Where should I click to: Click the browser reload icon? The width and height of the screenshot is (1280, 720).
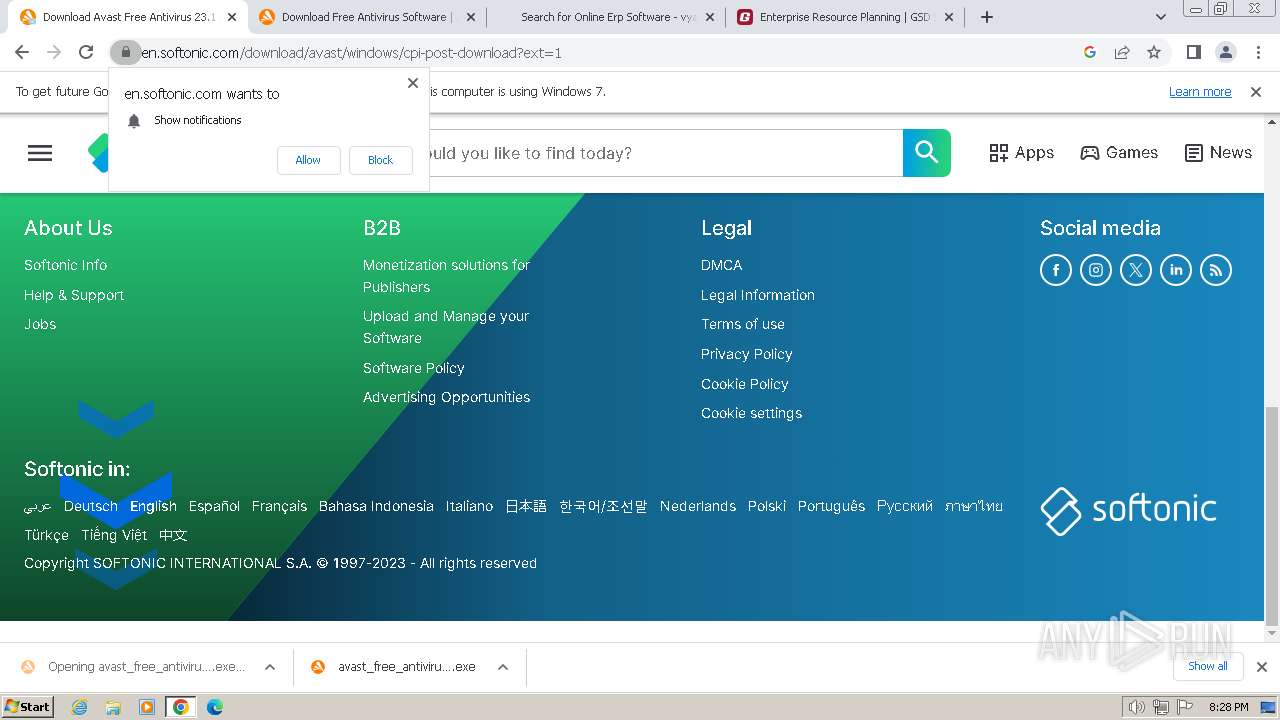86,52
